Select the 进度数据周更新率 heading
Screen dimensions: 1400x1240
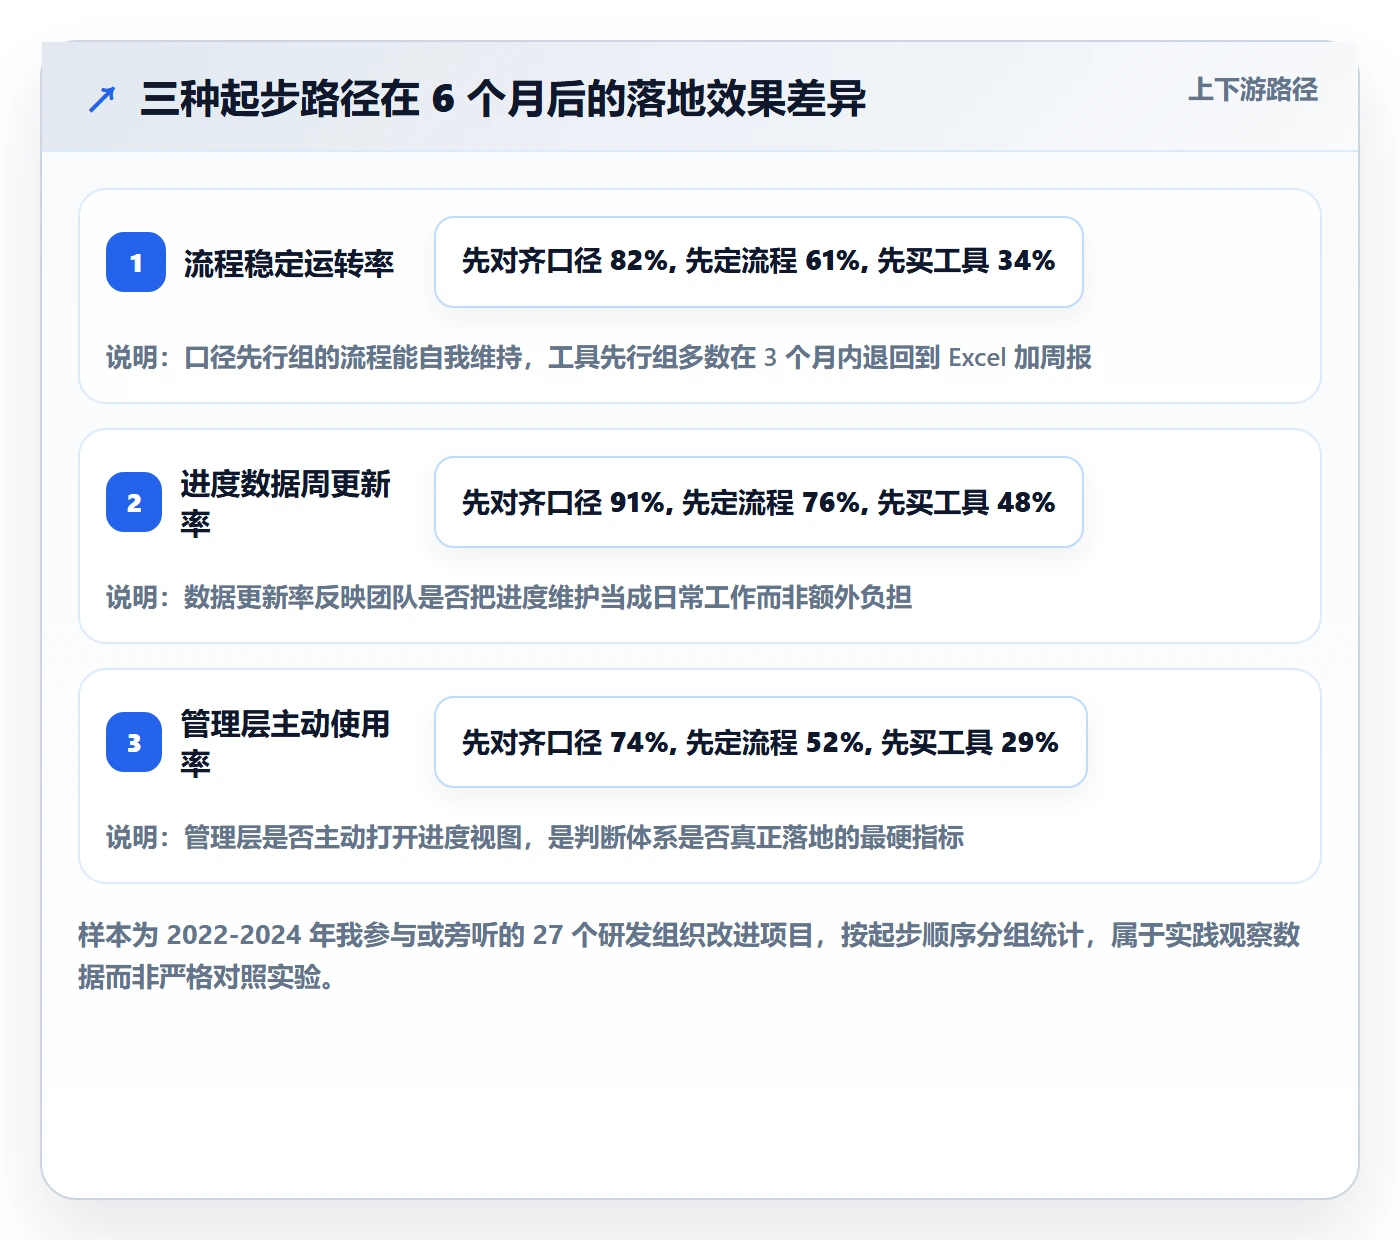tap(286, 503)
